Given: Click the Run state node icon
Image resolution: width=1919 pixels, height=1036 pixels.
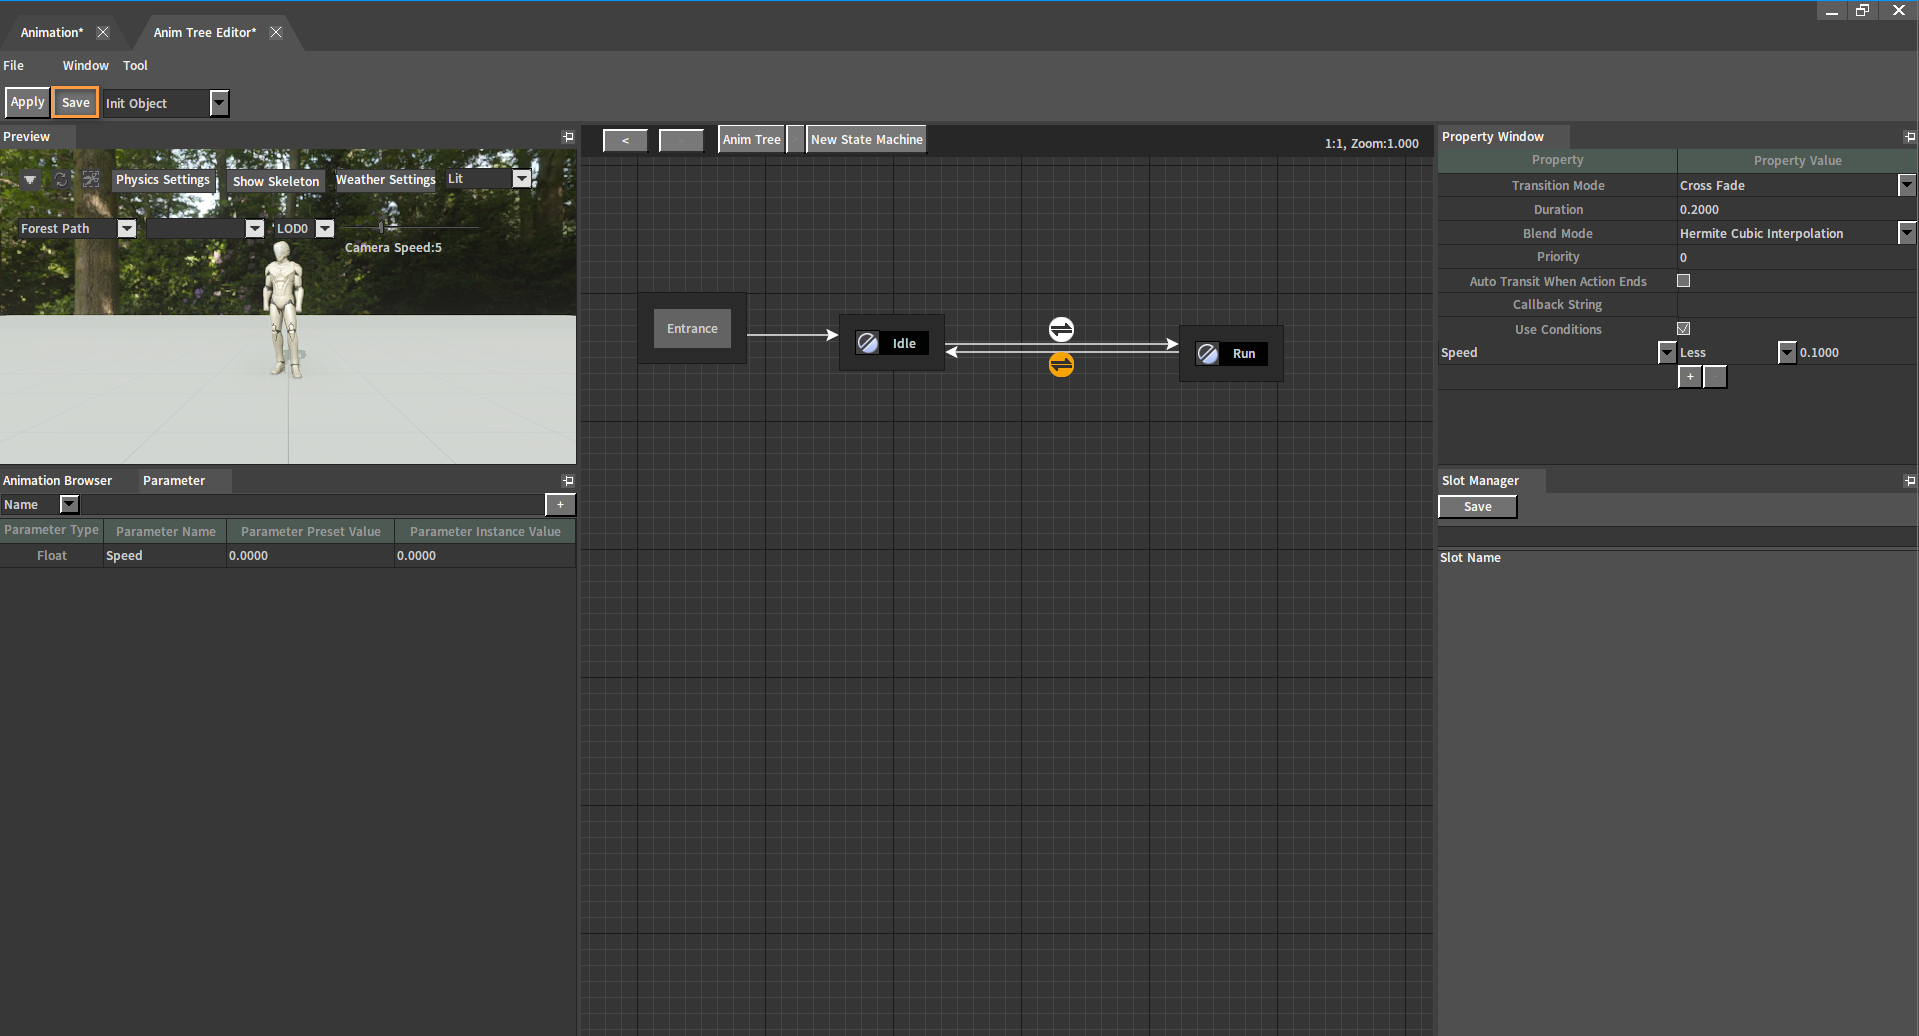Looking at the screenshot, I should [x=1208, y=353].
